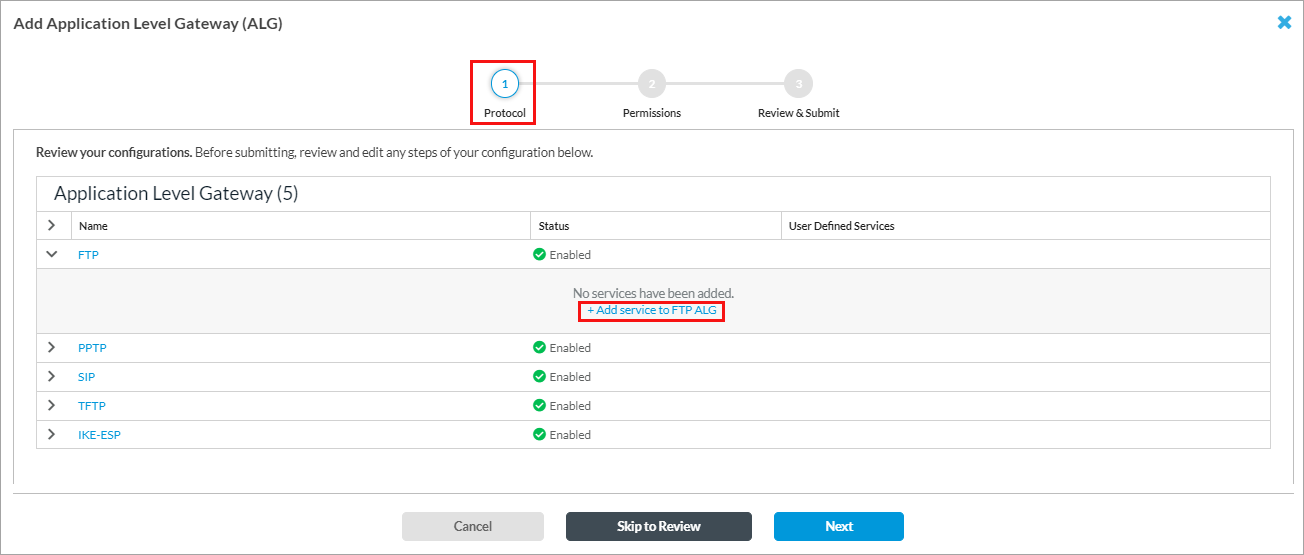This screenshot has height=555, width=1304.
Task: Jump to step 3 Review & Submit
Action: 798,84
